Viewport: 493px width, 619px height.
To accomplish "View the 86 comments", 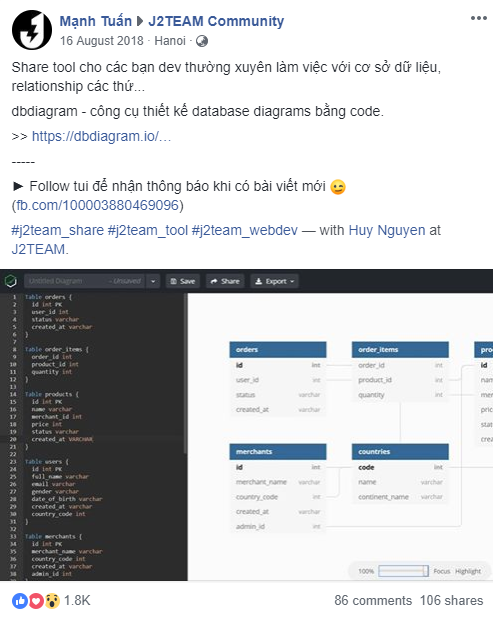I will [x=373, y=600].
